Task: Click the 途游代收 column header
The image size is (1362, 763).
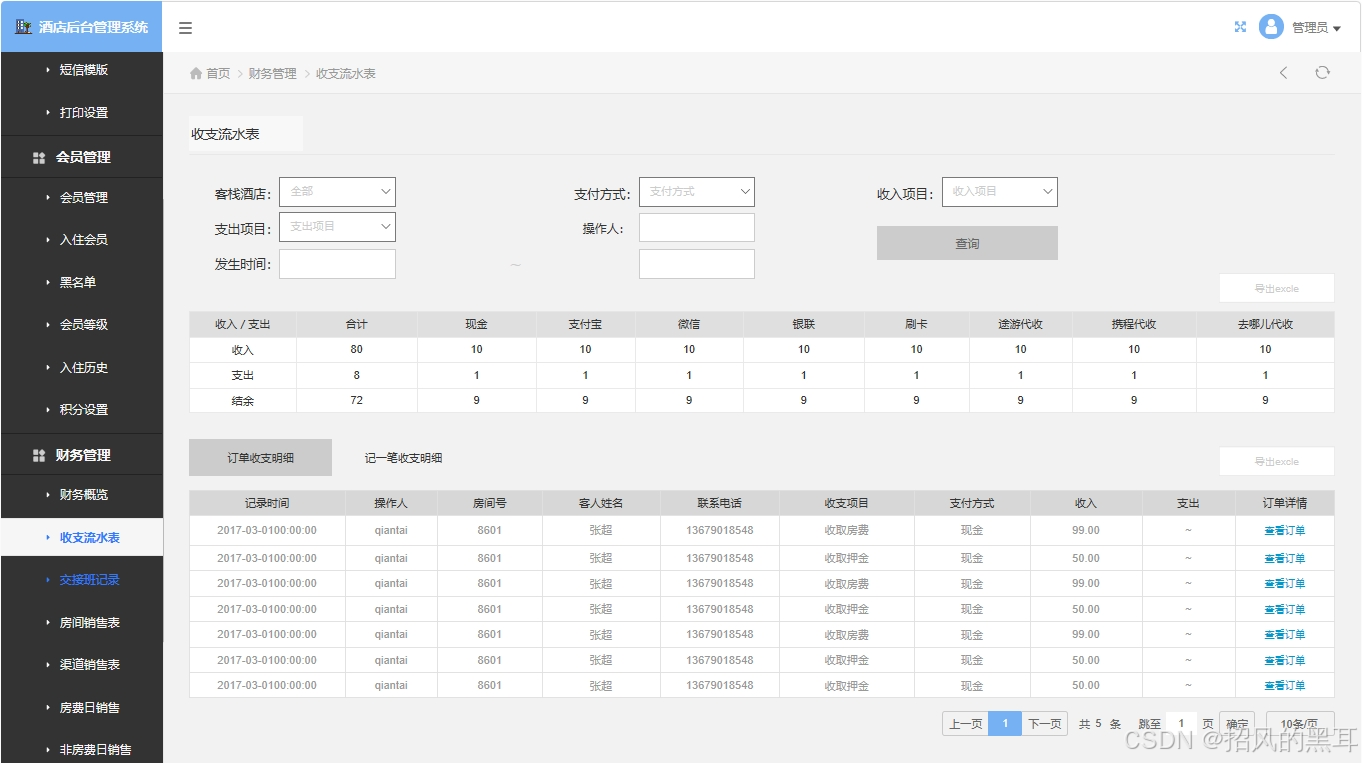Action: (x=1020, y=324)
